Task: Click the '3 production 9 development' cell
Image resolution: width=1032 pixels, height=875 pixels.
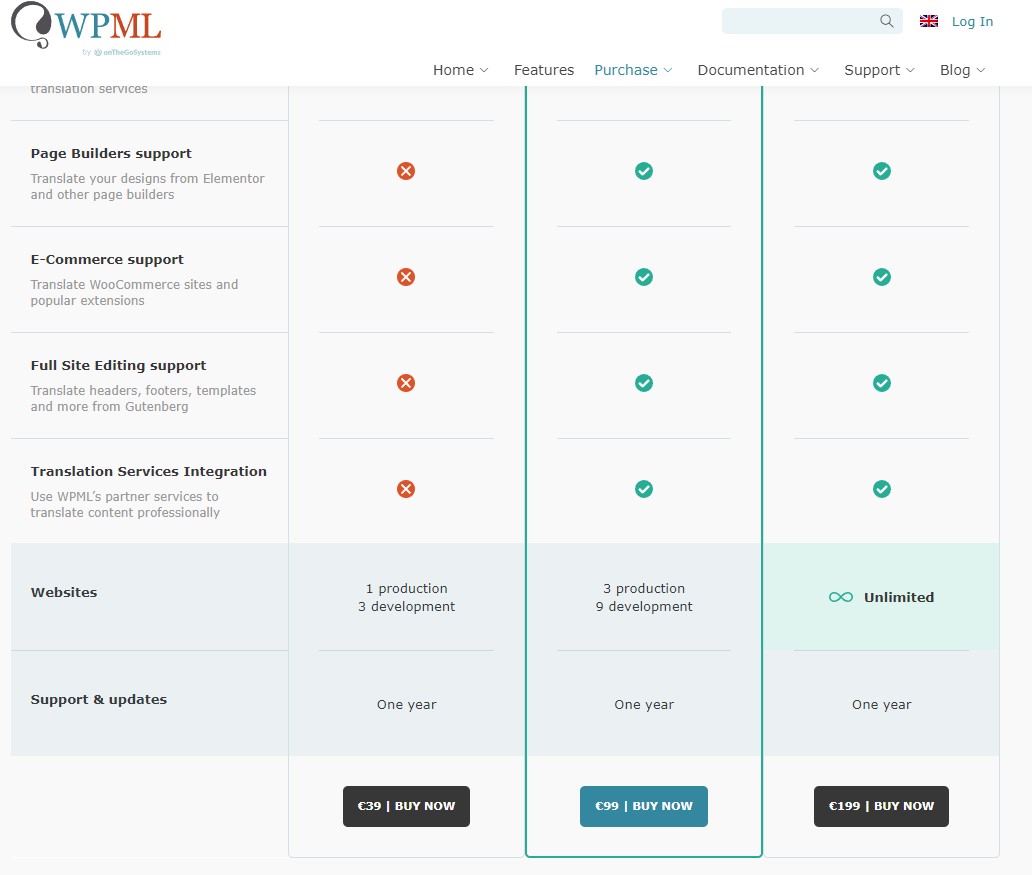Action: click(644, 597)
